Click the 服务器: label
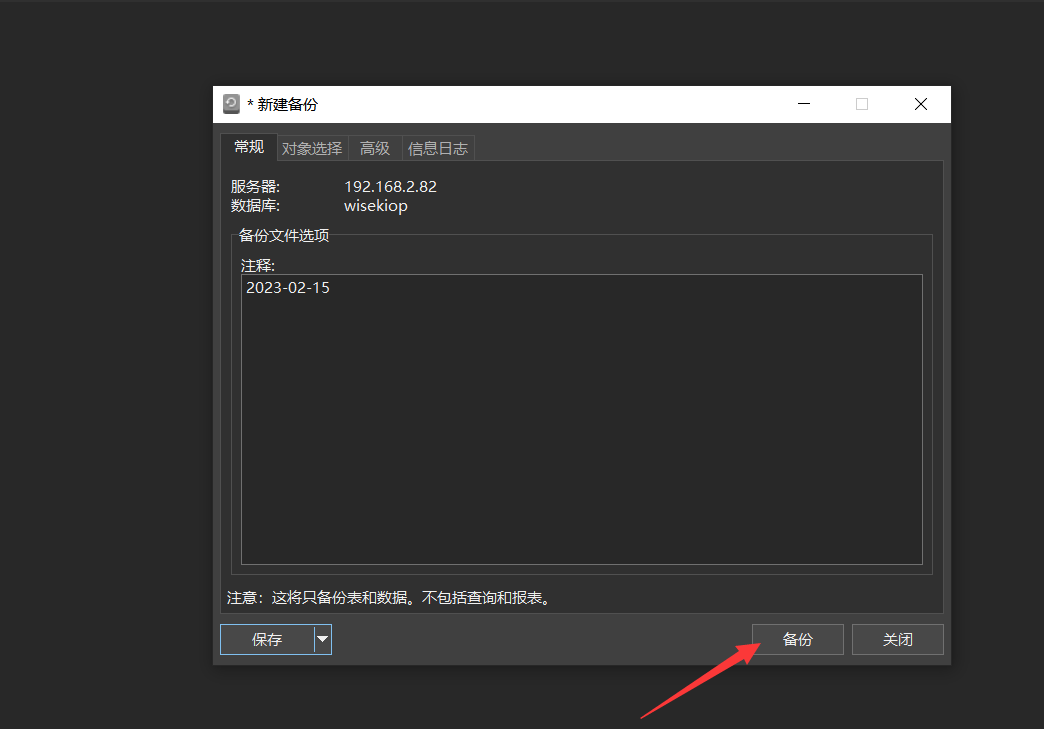The width and height of the screenshot is (1044, 729). (255, 186)
